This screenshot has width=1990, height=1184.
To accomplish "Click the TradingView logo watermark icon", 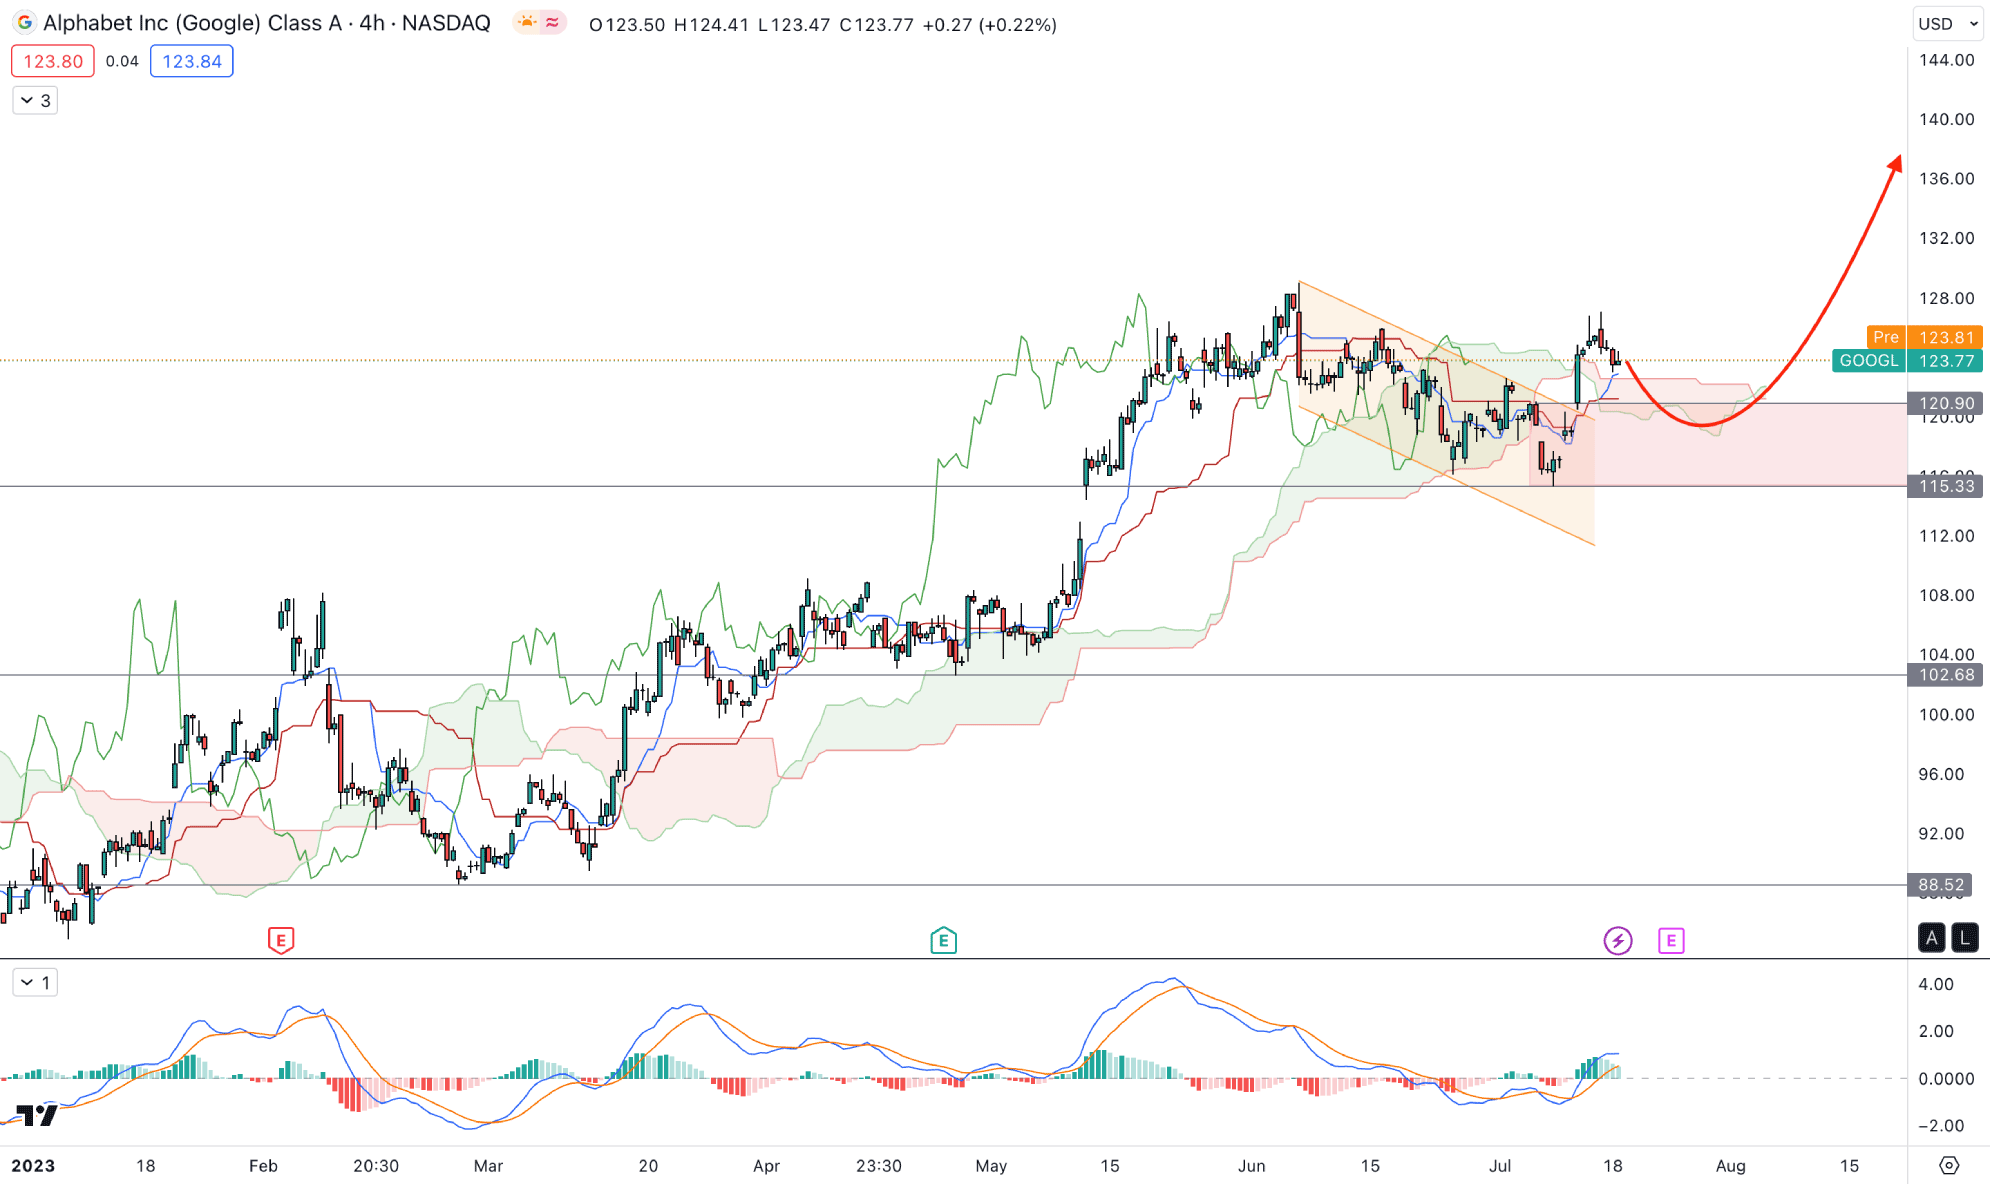I will click(37, 1115).
